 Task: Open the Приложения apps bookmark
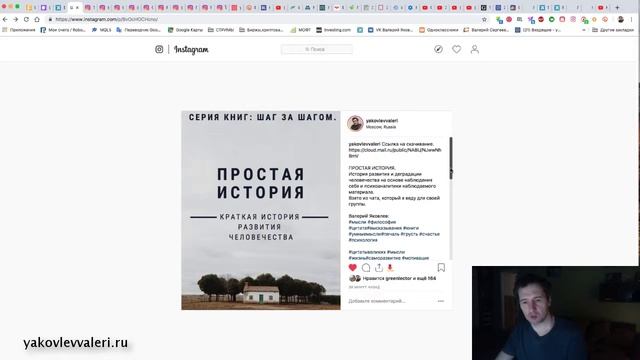(x=19, y=30)
